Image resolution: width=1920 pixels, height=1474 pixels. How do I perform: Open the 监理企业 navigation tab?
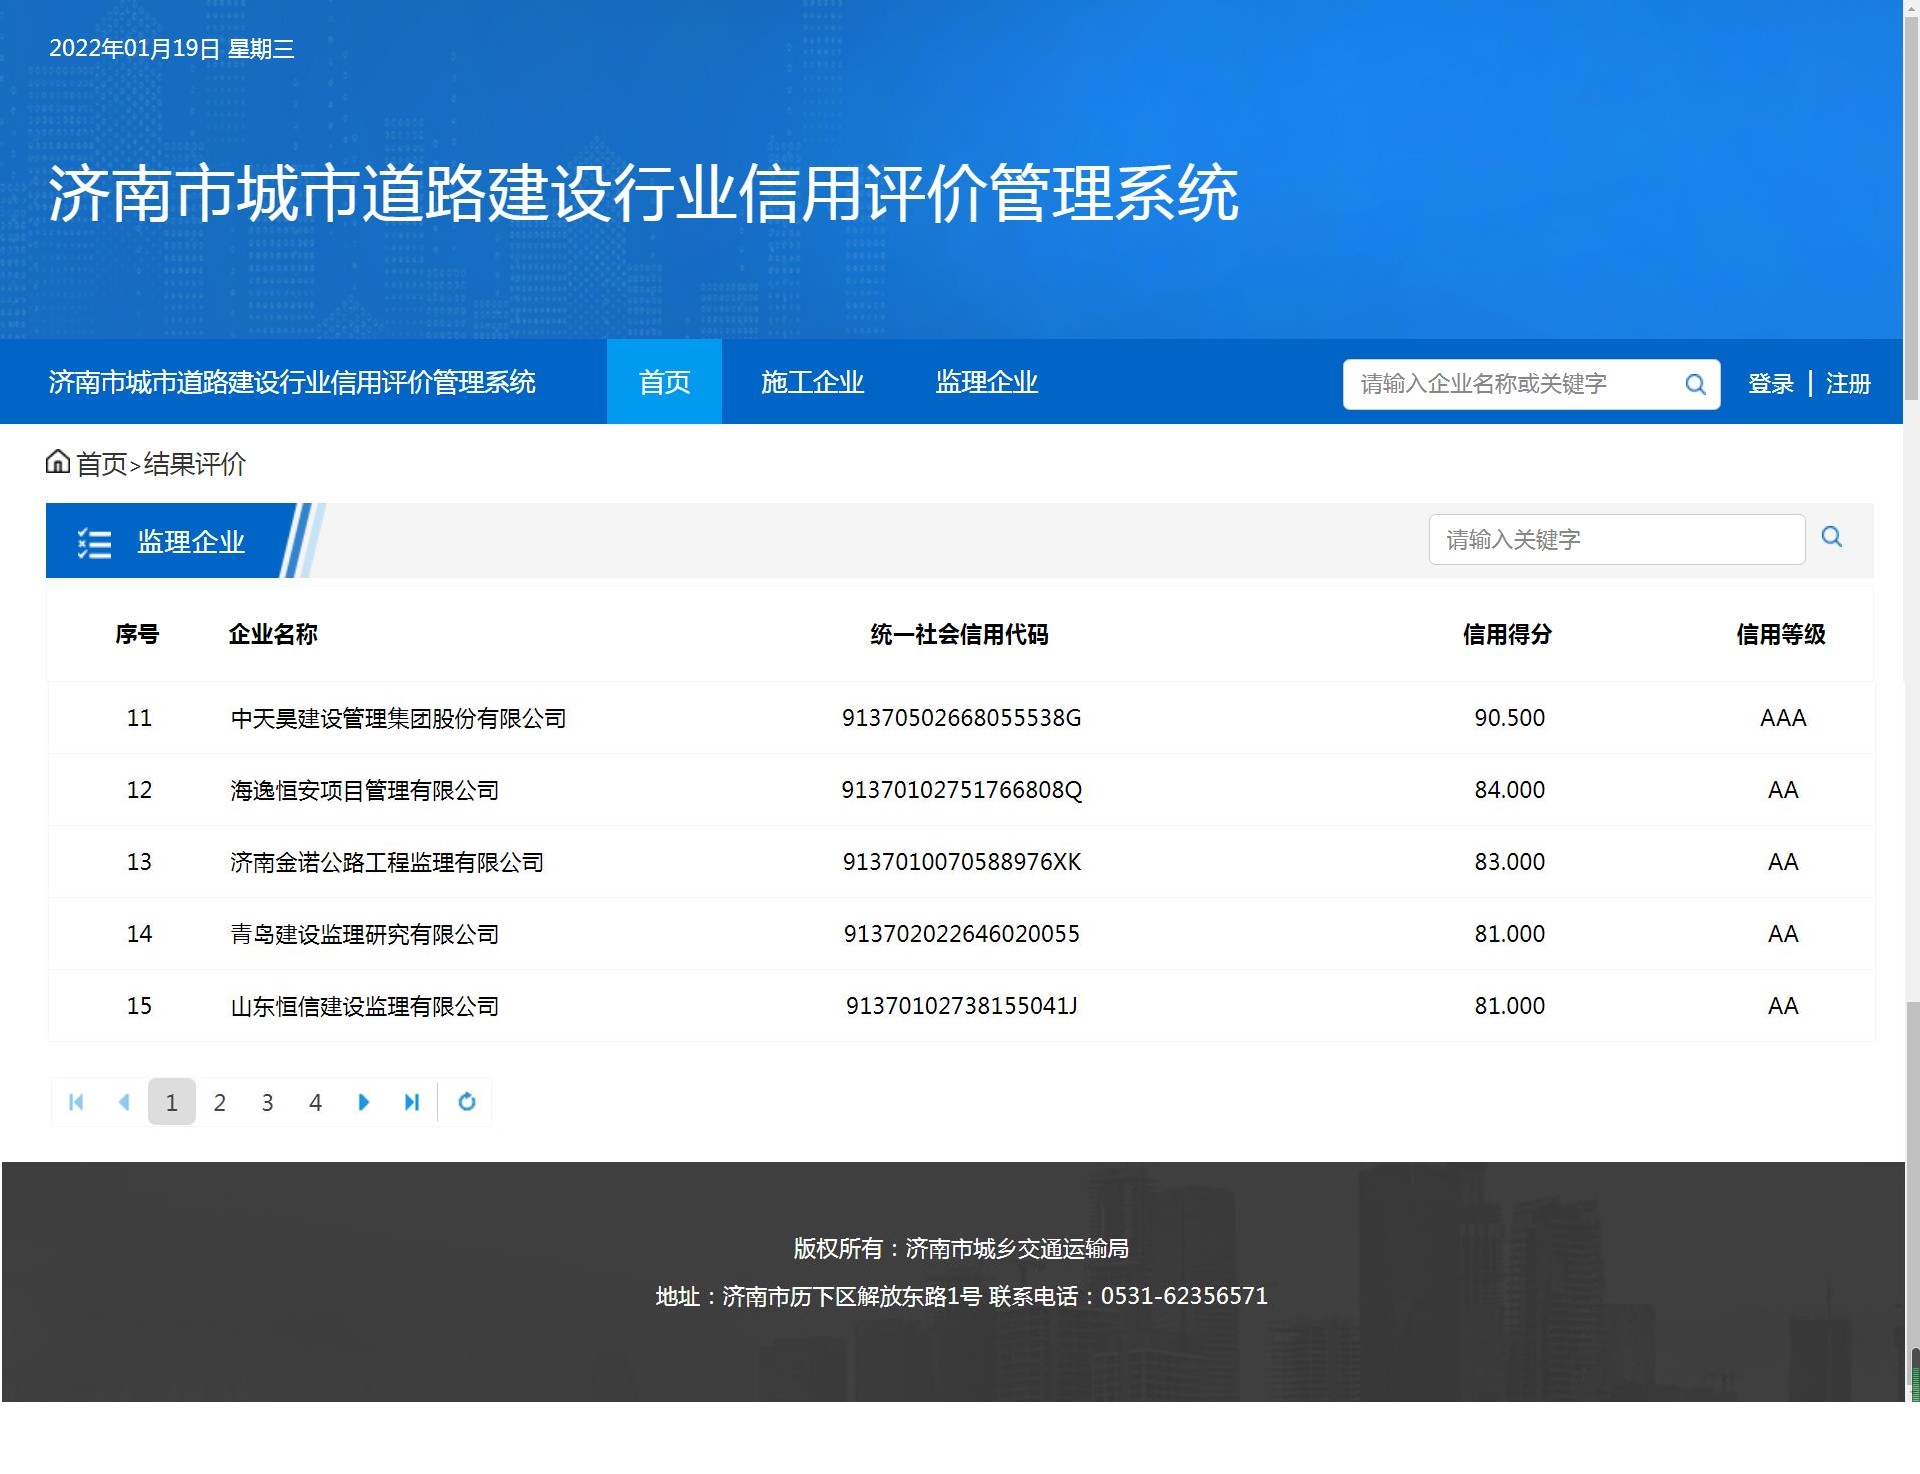pos(987,382)
